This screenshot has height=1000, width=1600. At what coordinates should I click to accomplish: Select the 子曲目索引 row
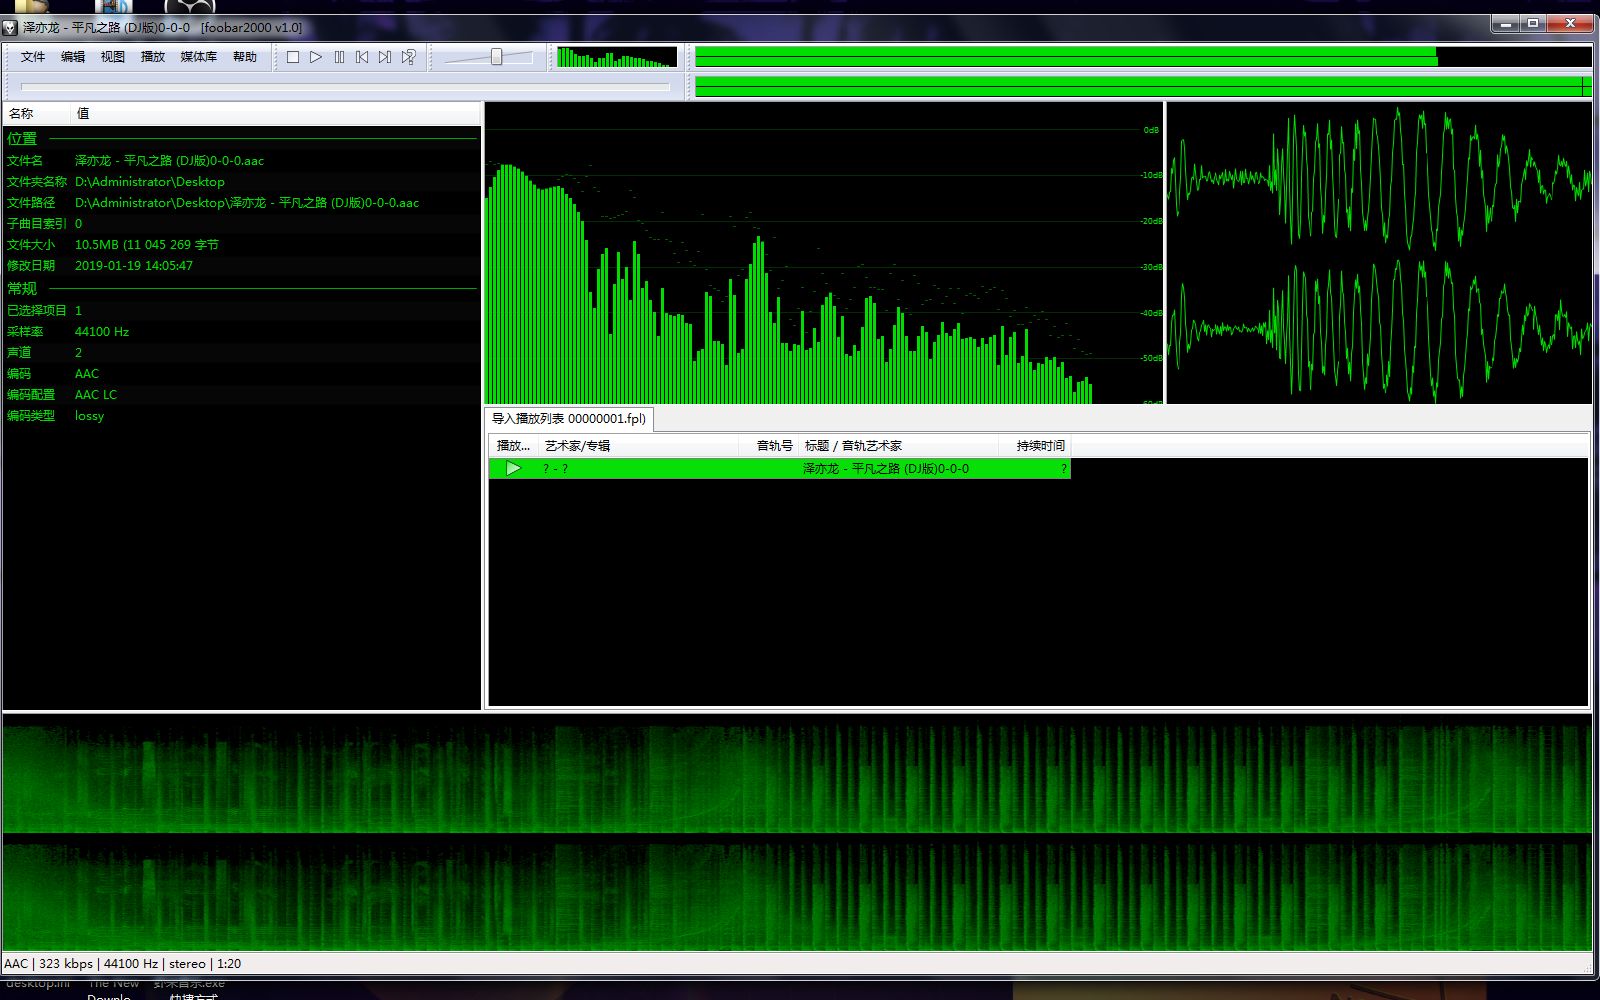point(242,223)
